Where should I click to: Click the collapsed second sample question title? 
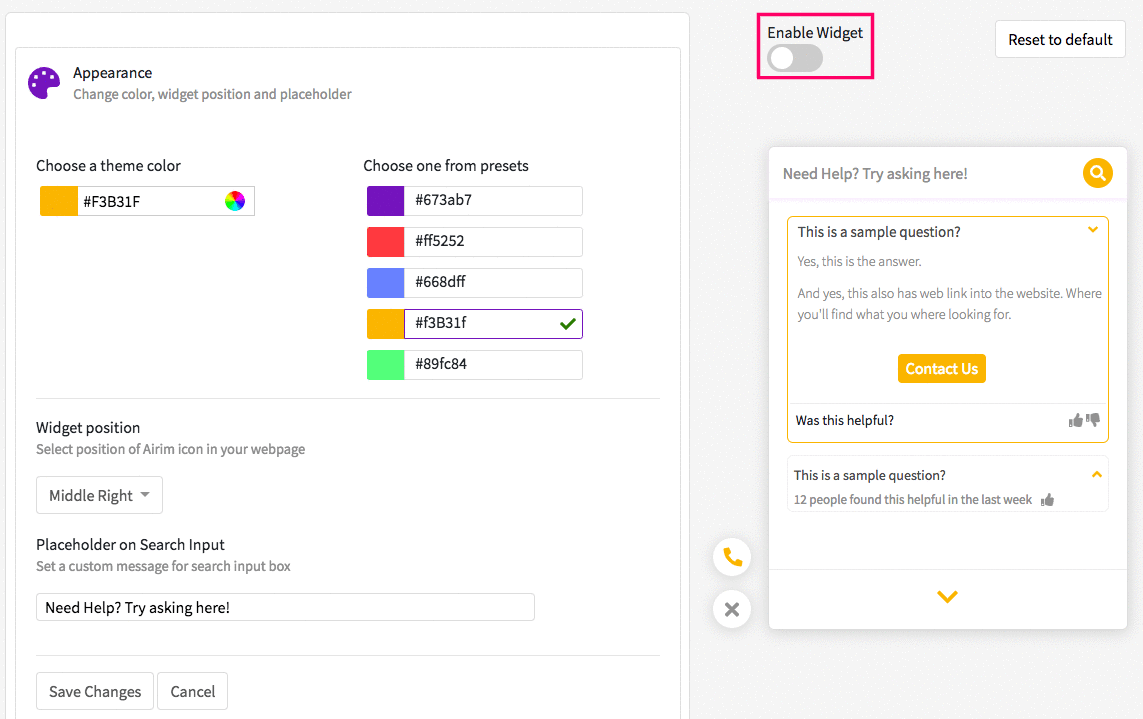click(x=870, y=475)
